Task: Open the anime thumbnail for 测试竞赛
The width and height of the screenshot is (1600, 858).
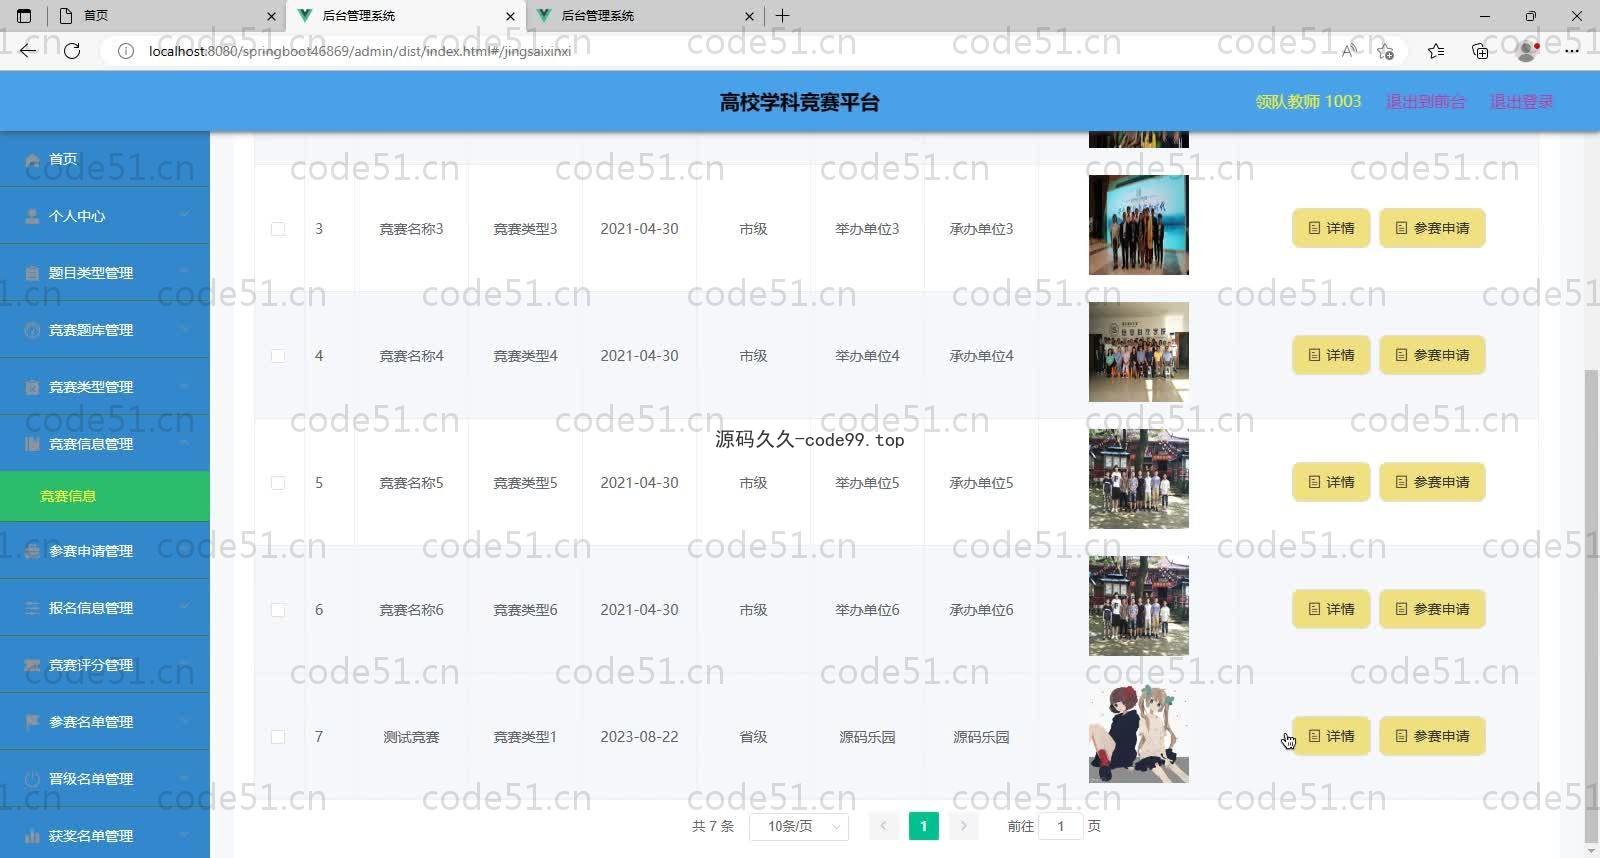Action: [1139, 733]
